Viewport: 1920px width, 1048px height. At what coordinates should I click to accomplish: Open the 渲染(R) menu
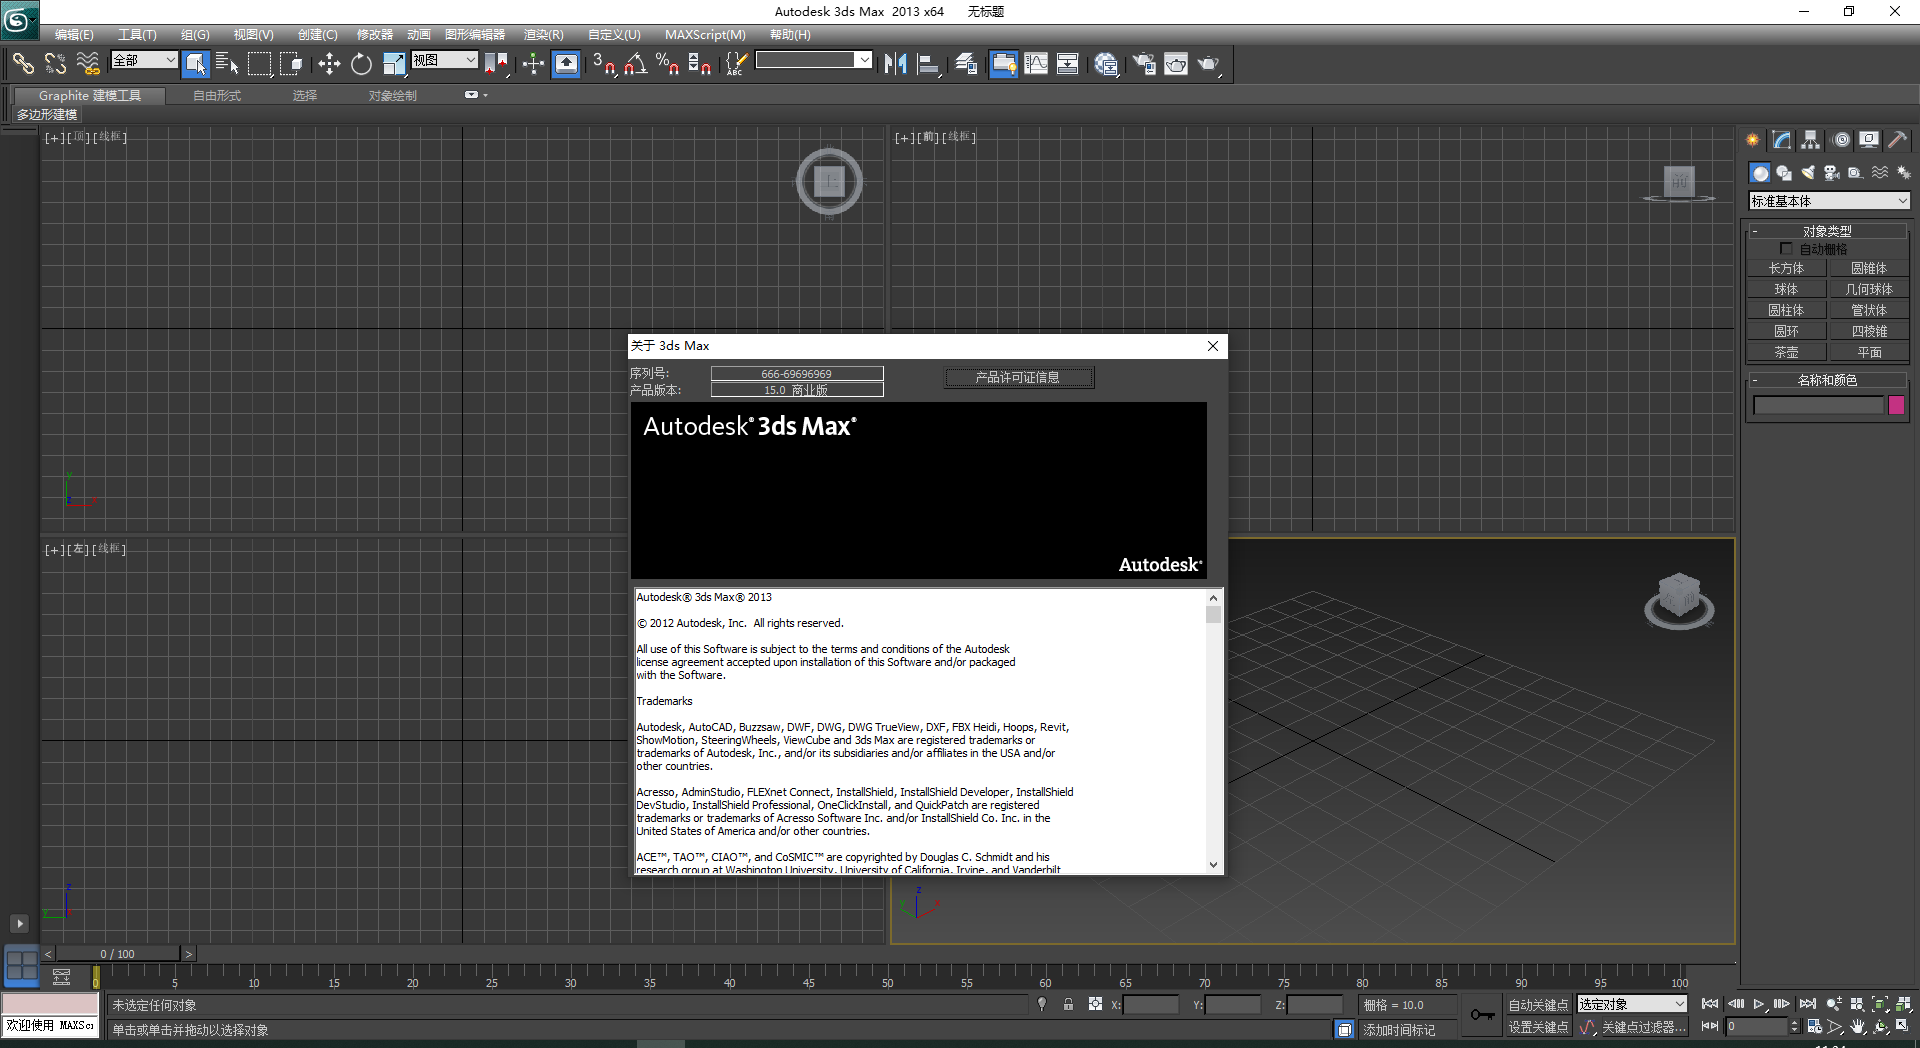point(543,34)
